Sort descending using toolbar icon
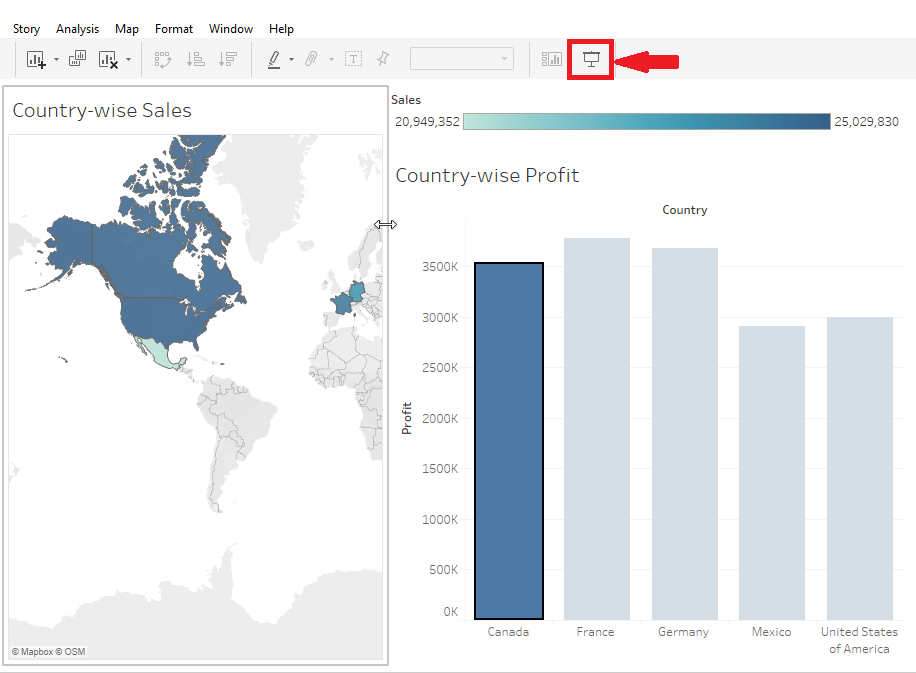 coord(228,59)
